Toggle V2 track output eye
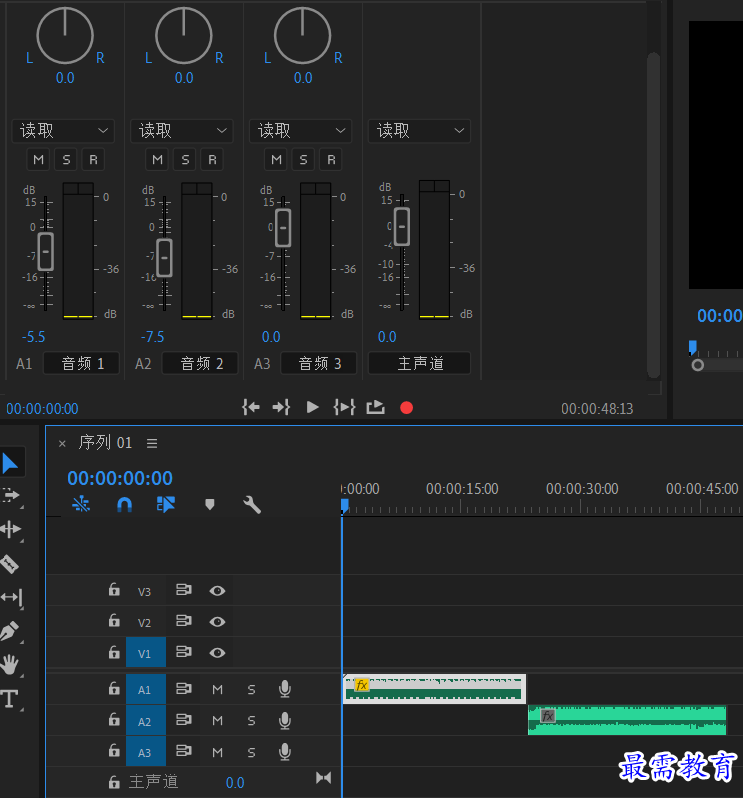Viewport: 743px width, 798px height. coord(217,621)
